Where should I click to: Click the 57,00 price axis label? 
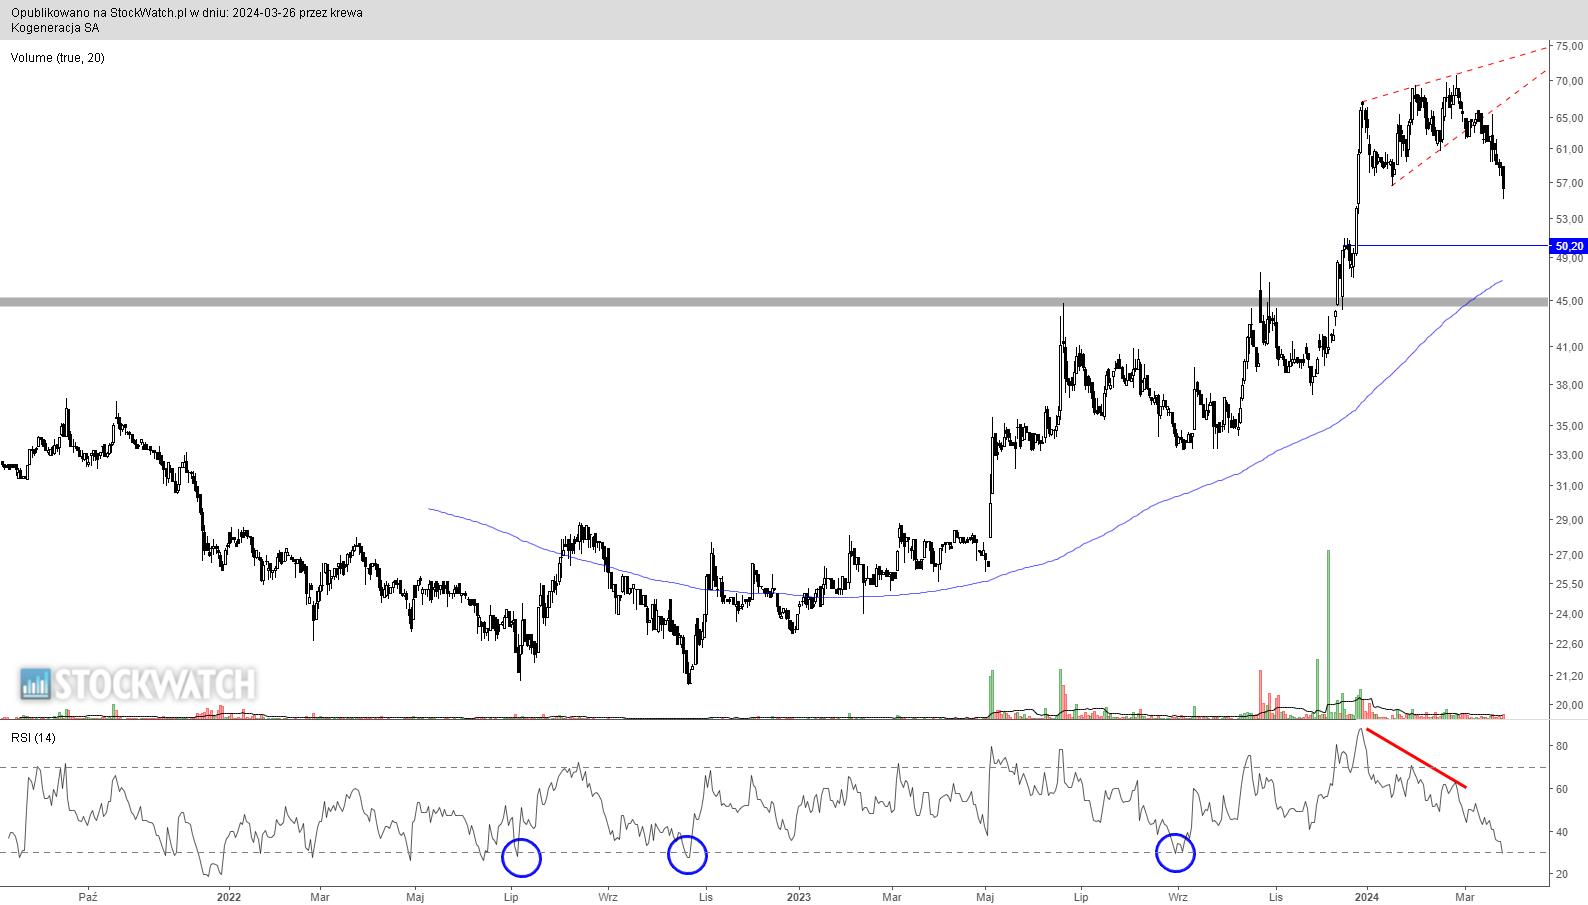1570,183
